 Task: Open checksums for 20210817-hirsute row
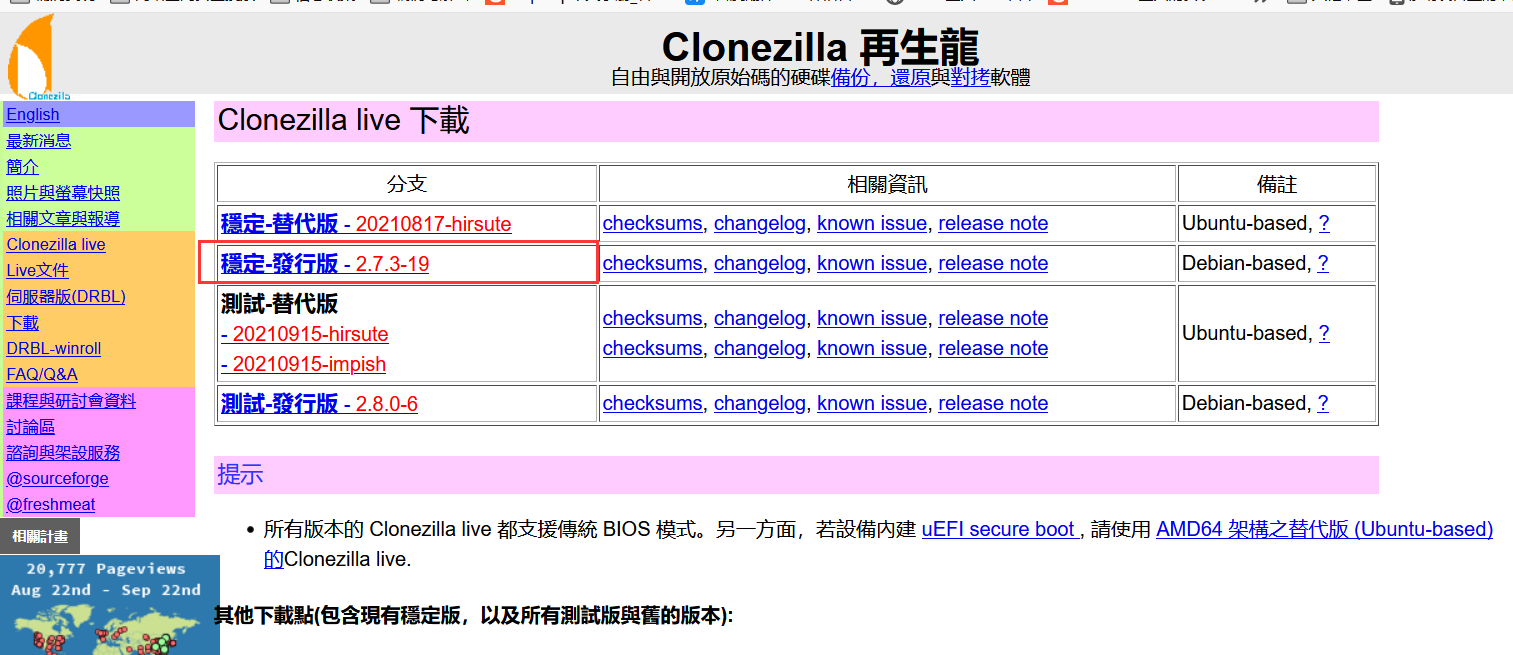pyautogui.click(x=652, y=224)
